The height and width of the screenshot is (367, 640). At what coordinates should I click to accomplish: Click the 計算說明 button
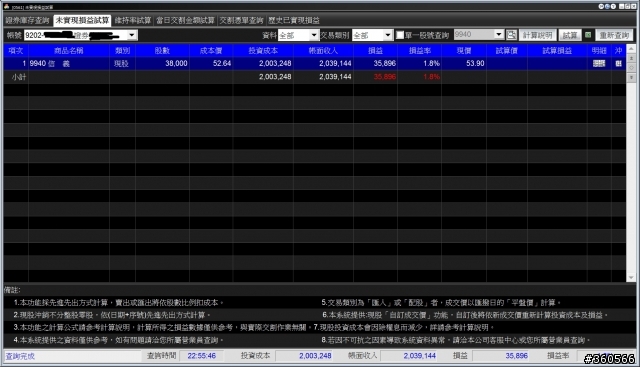(538, 35)
